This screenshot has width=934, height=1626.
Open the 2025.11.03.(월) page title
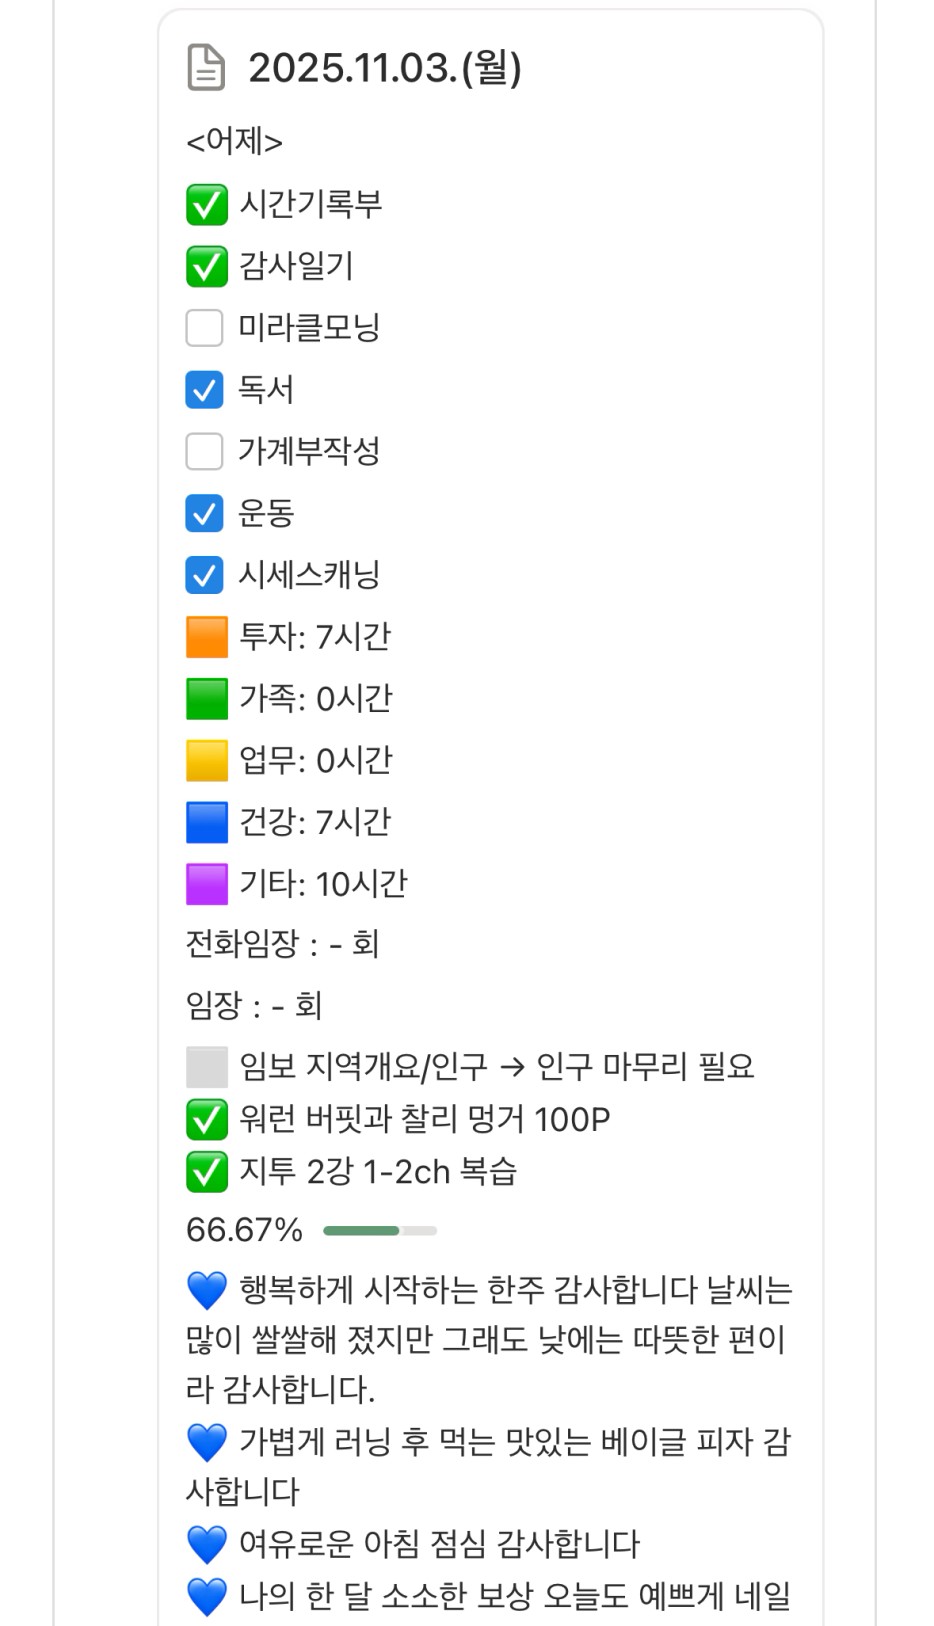click(x=385, y=68)
